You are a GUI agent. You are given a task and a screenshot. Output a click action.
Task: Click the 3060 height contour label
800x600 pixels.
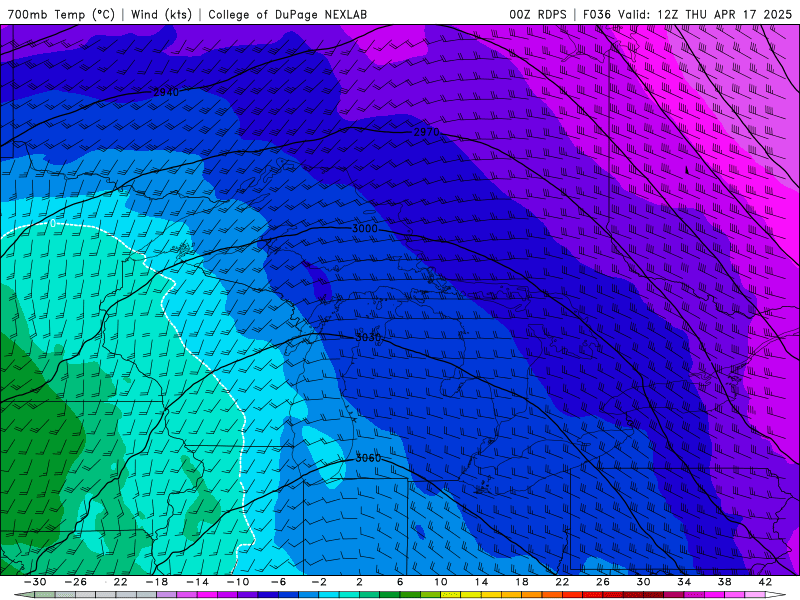tap(368, 458)
